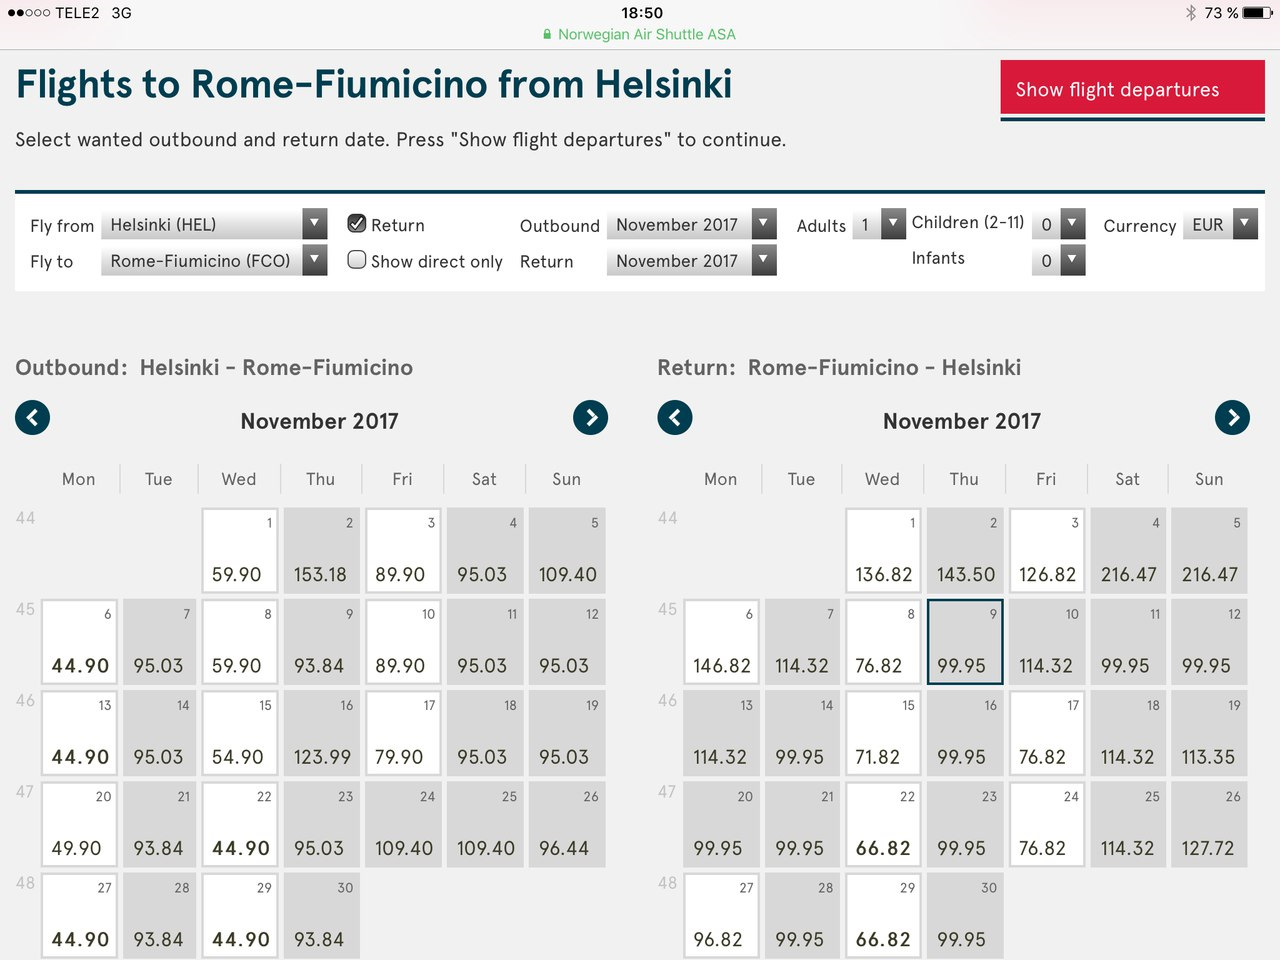Image resolution: width=1280 pixels, height=960 pixels.
Task: Select outbound 26 November at 96.44
Action: tap(566, 824)
